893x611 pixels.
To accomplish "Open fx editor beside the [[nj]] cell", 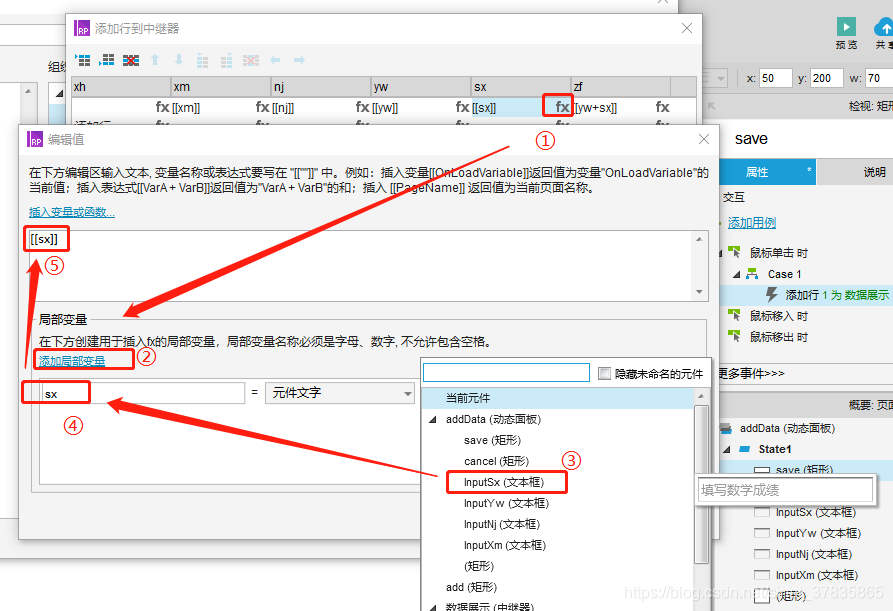I will pos(362,106).
